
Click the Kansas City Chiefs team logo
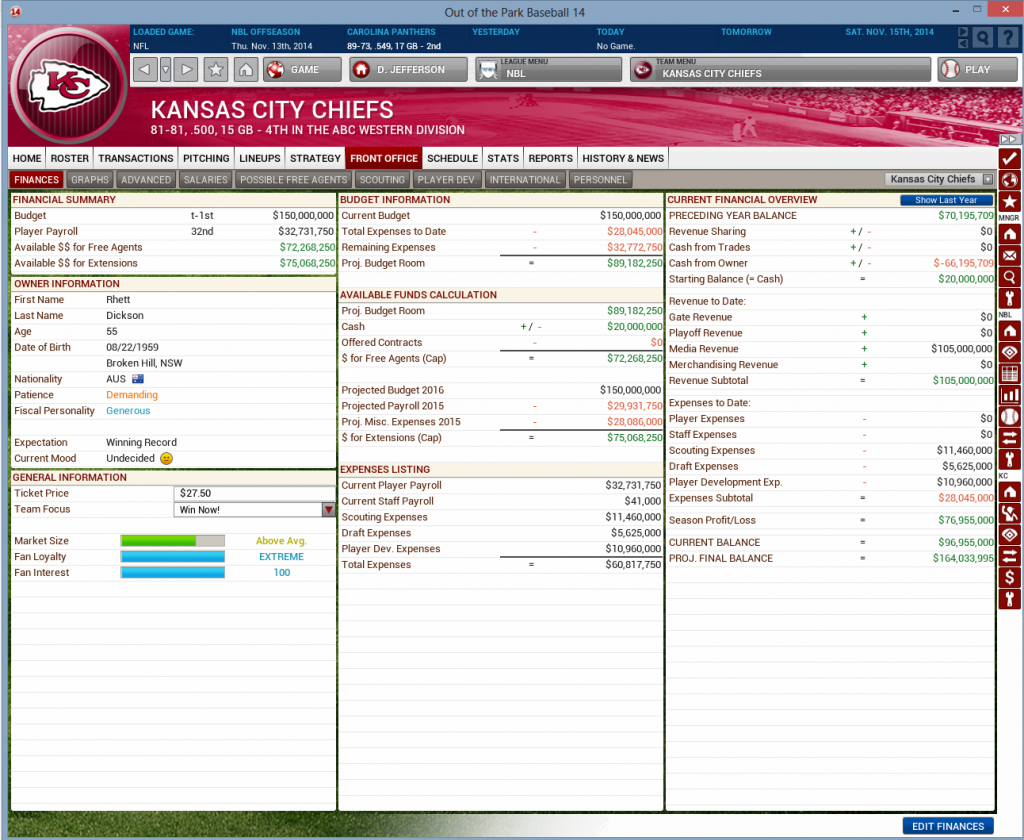coord(69,84)
